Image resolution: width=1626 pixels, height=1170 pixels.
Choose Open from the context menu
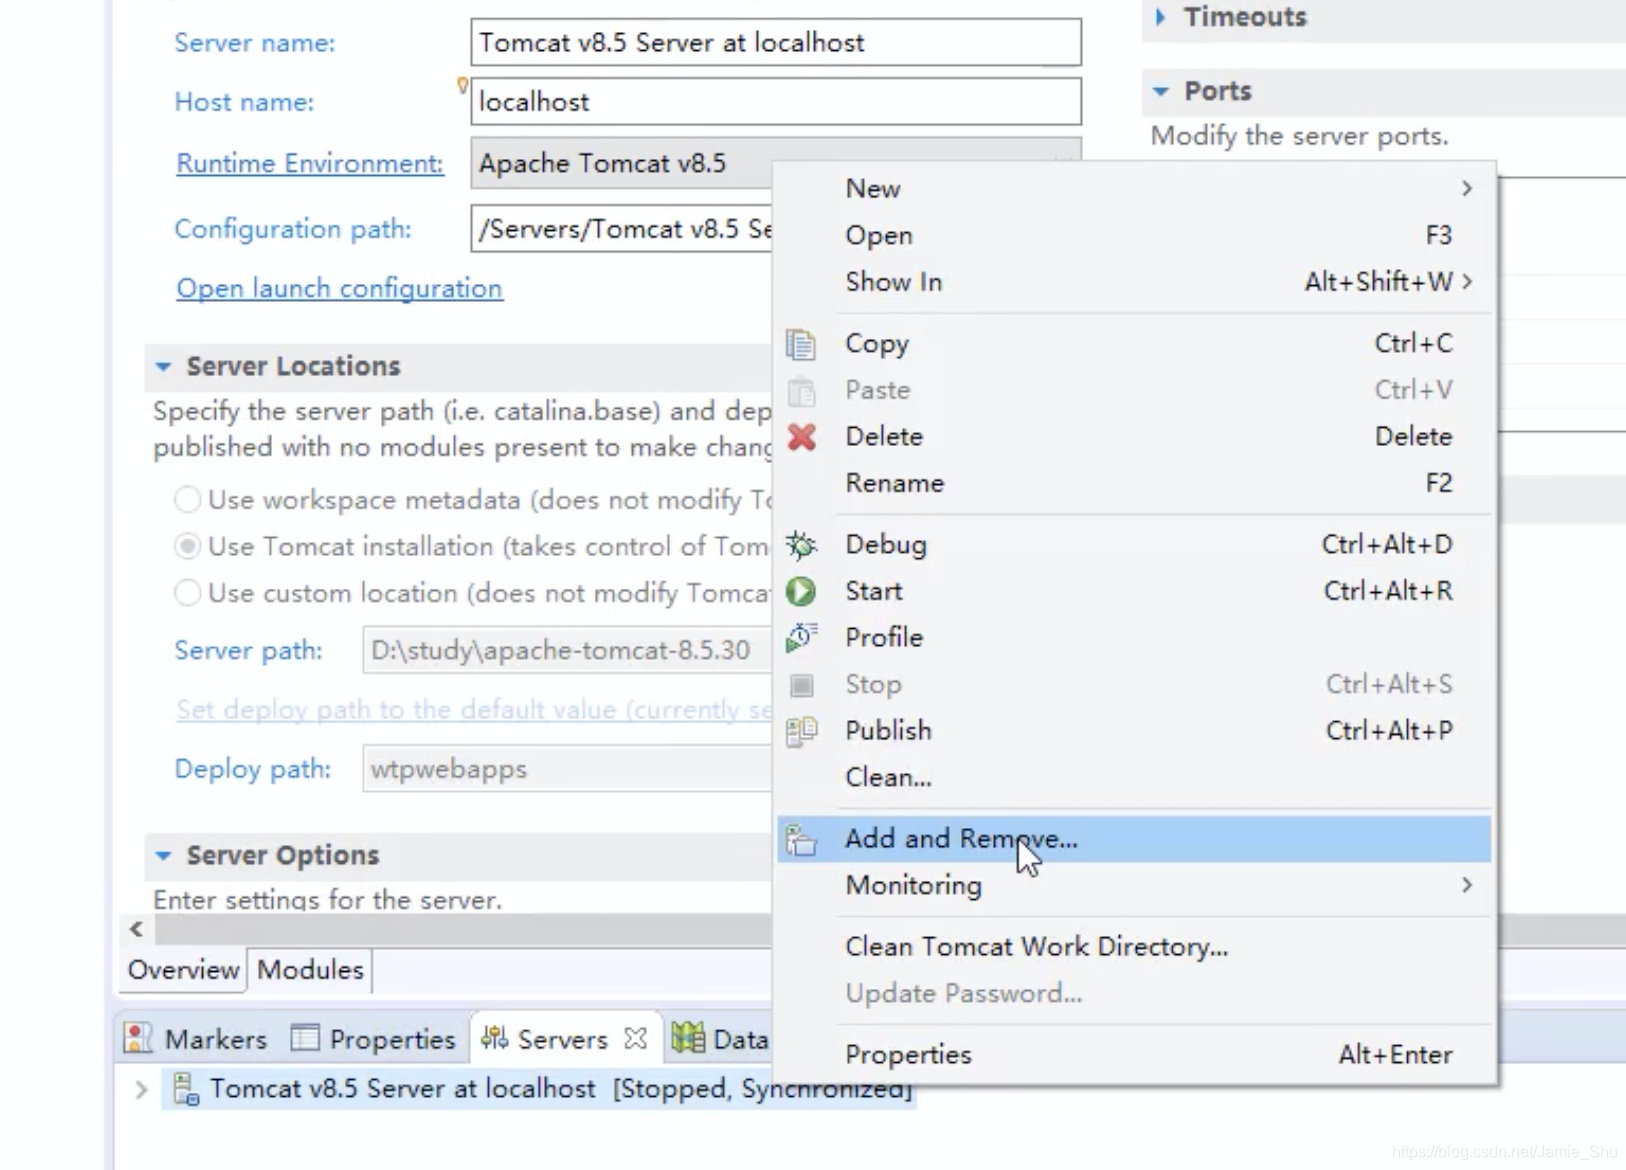click(x=1134, y=236)
